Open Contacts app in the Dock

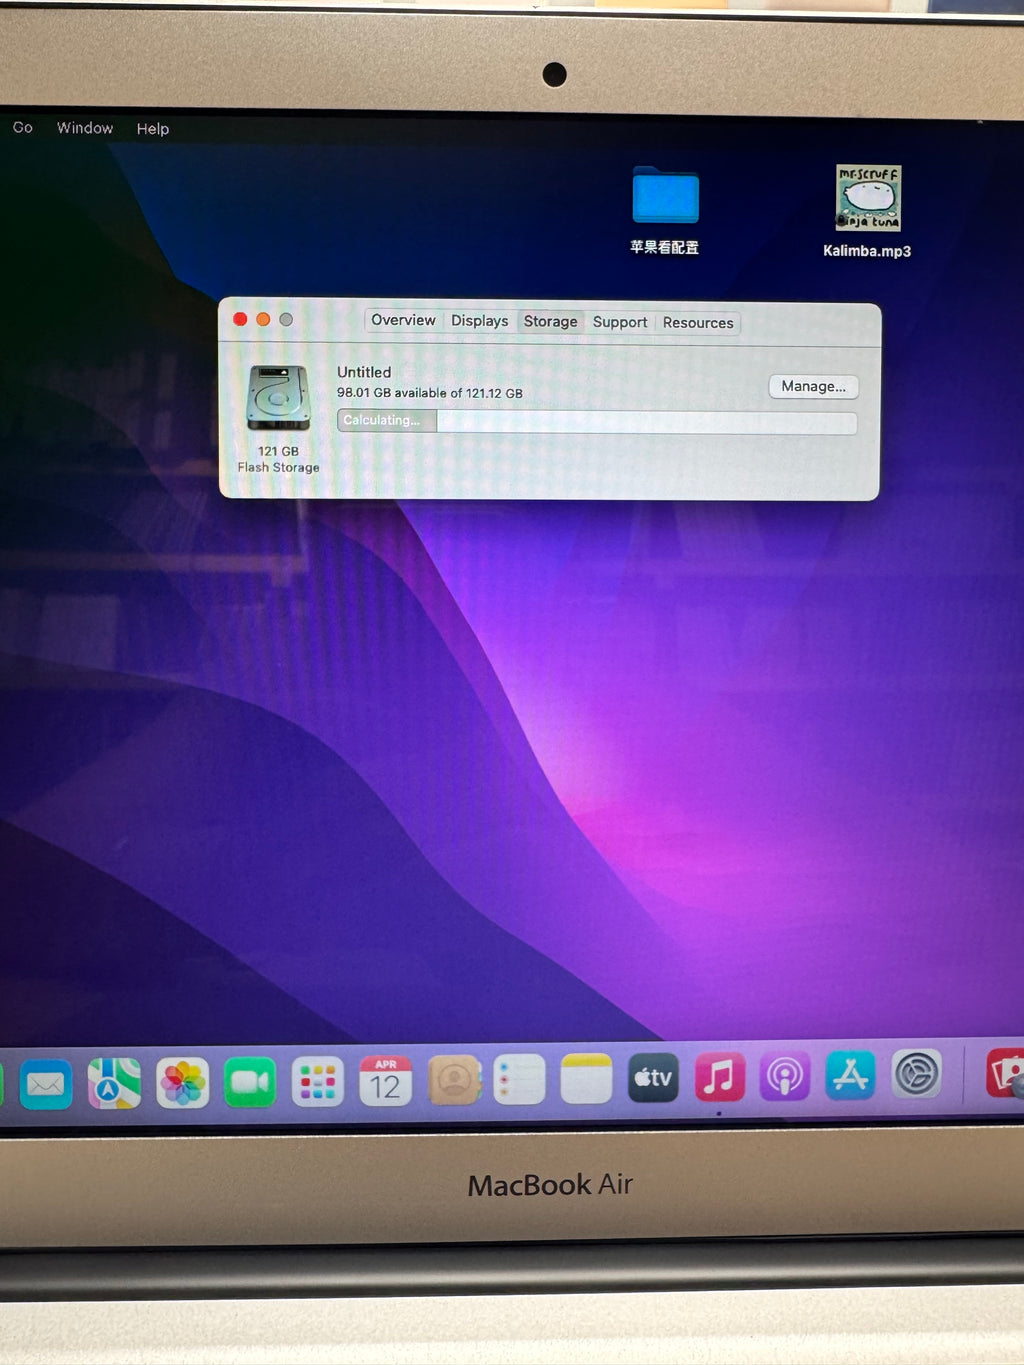[454, 1080]
